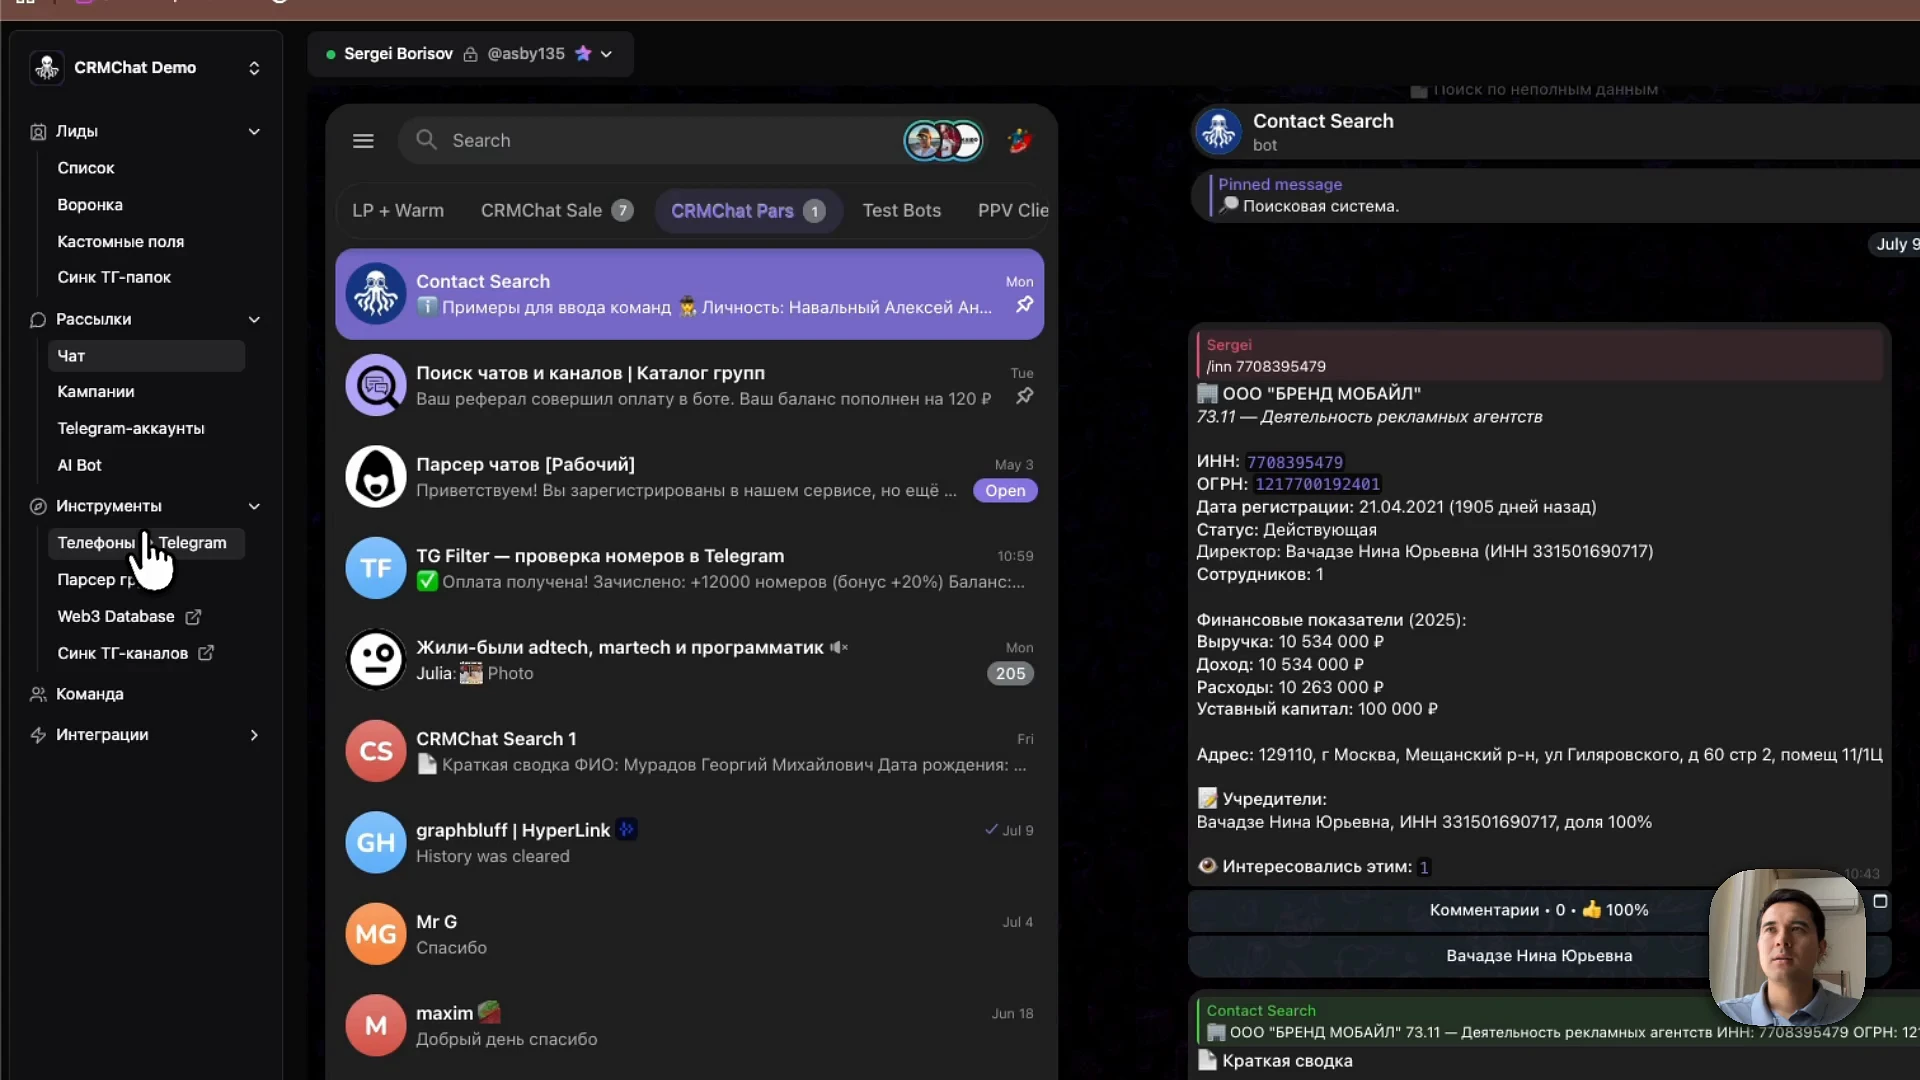Open the Воронка pipeline page
This screenshot has height=1080, width=1920.
point(90,205)
